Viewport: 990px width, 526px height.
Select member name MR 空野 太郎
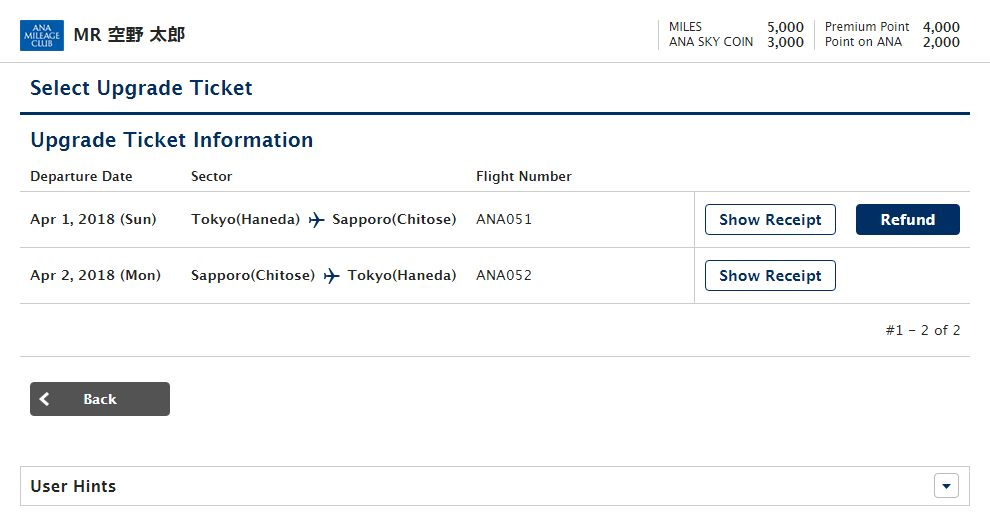(129, 35)
